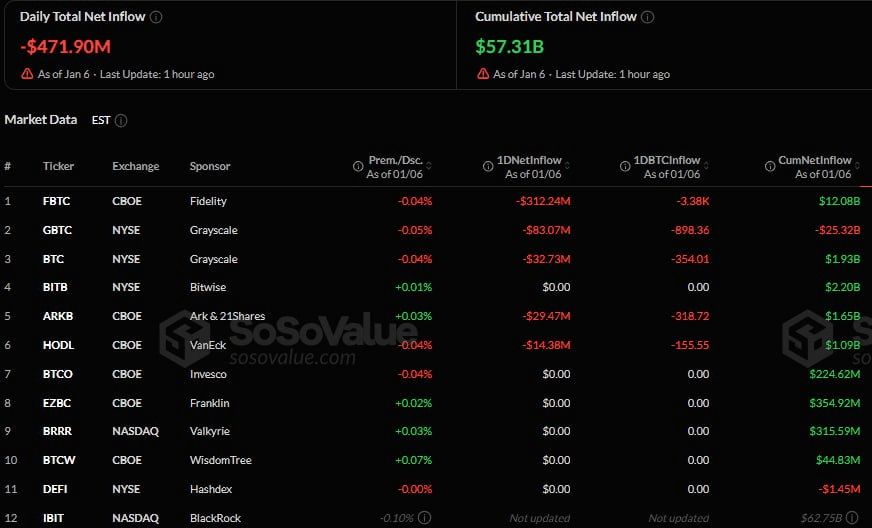Open the BRRR ticker

[x=57, y=431]
